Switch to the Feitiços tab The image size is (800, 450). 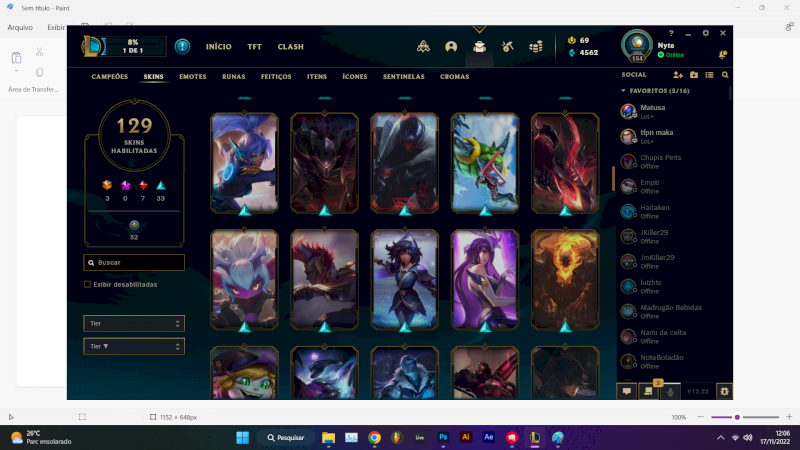[x=276, y=77]
